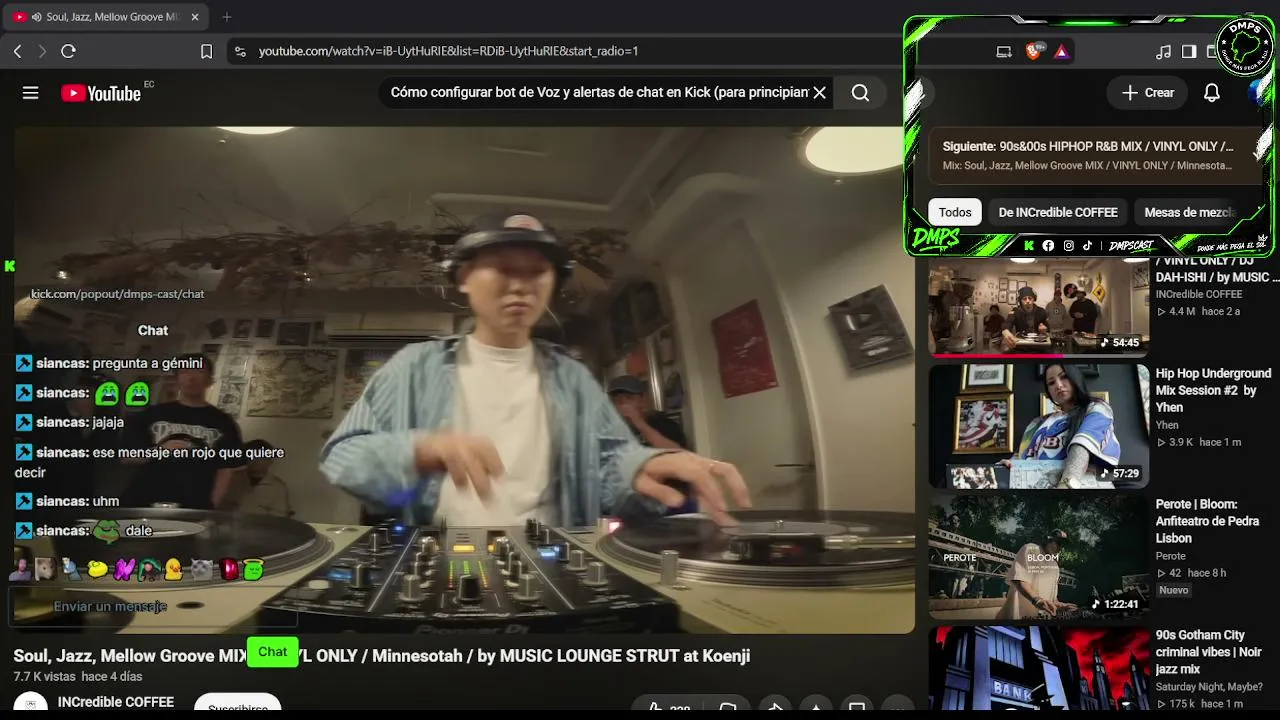
Task: Open the media control music note icon
Action: coord(1163,51)
